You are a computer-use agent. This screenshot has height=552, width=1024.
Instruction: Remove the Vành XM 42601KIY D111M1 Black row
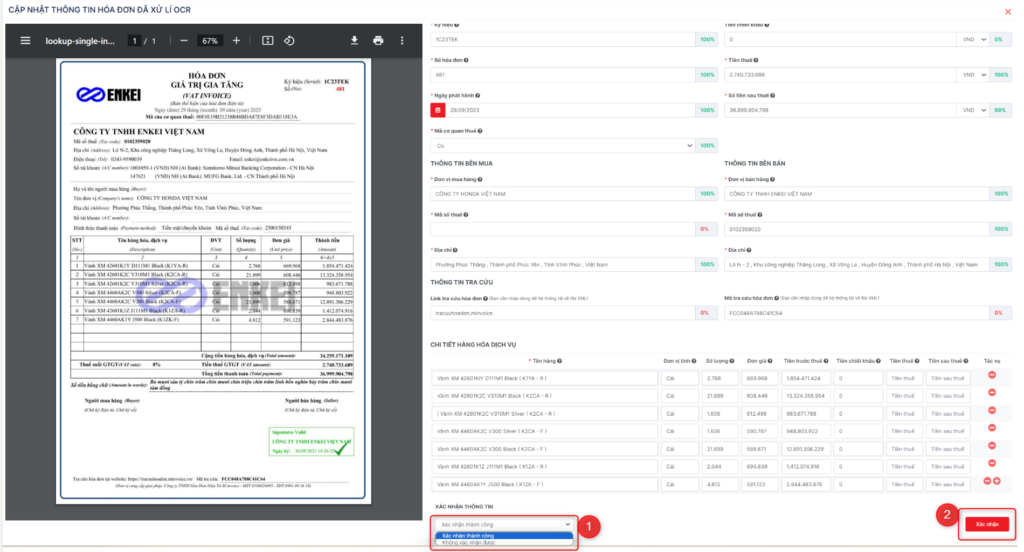coord(992,375)
